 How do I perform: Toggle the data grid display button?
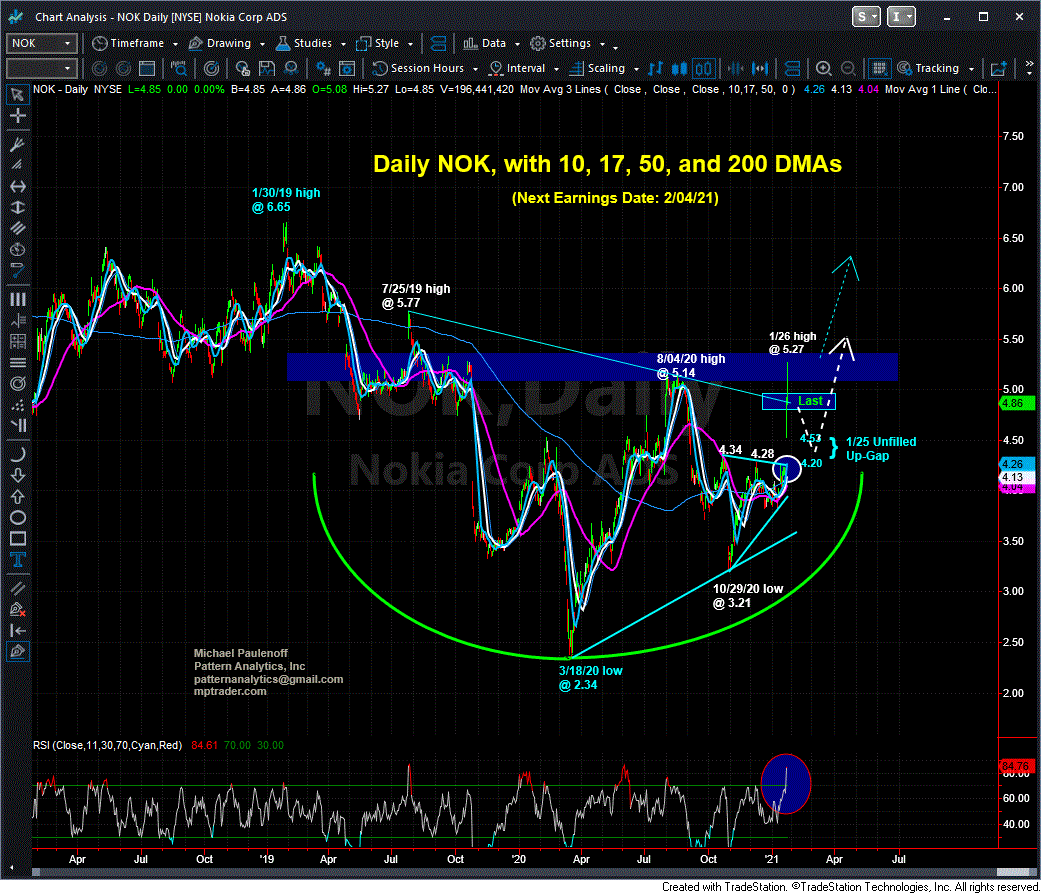[880, 68]
